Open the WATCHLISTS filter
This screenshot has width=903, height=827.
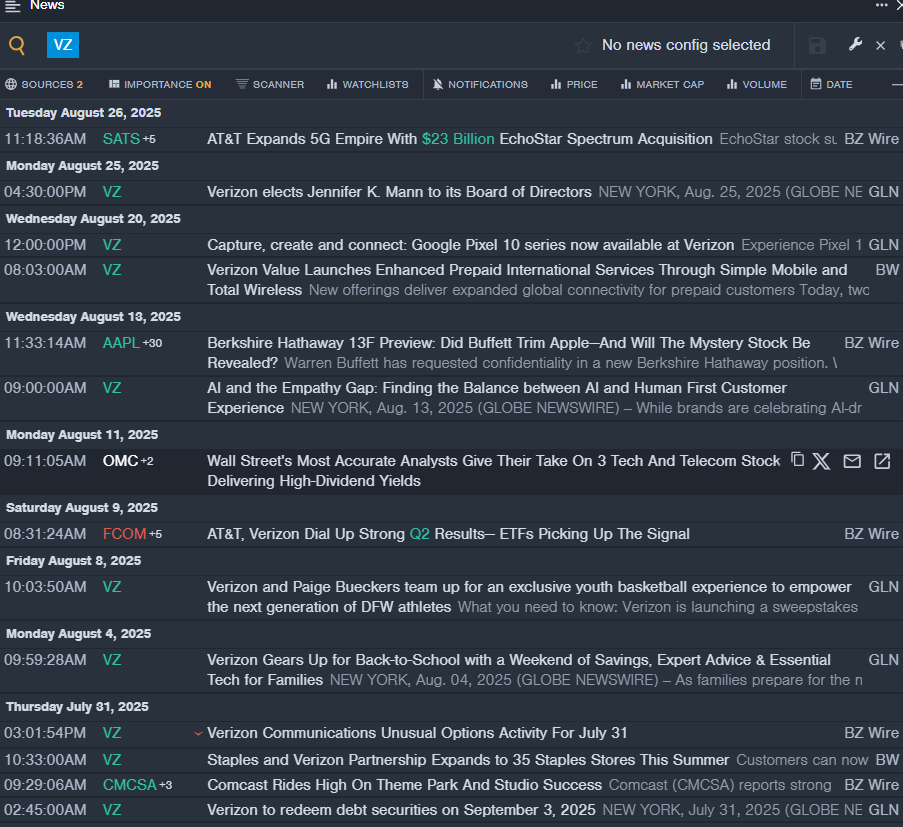coord(367,85)
